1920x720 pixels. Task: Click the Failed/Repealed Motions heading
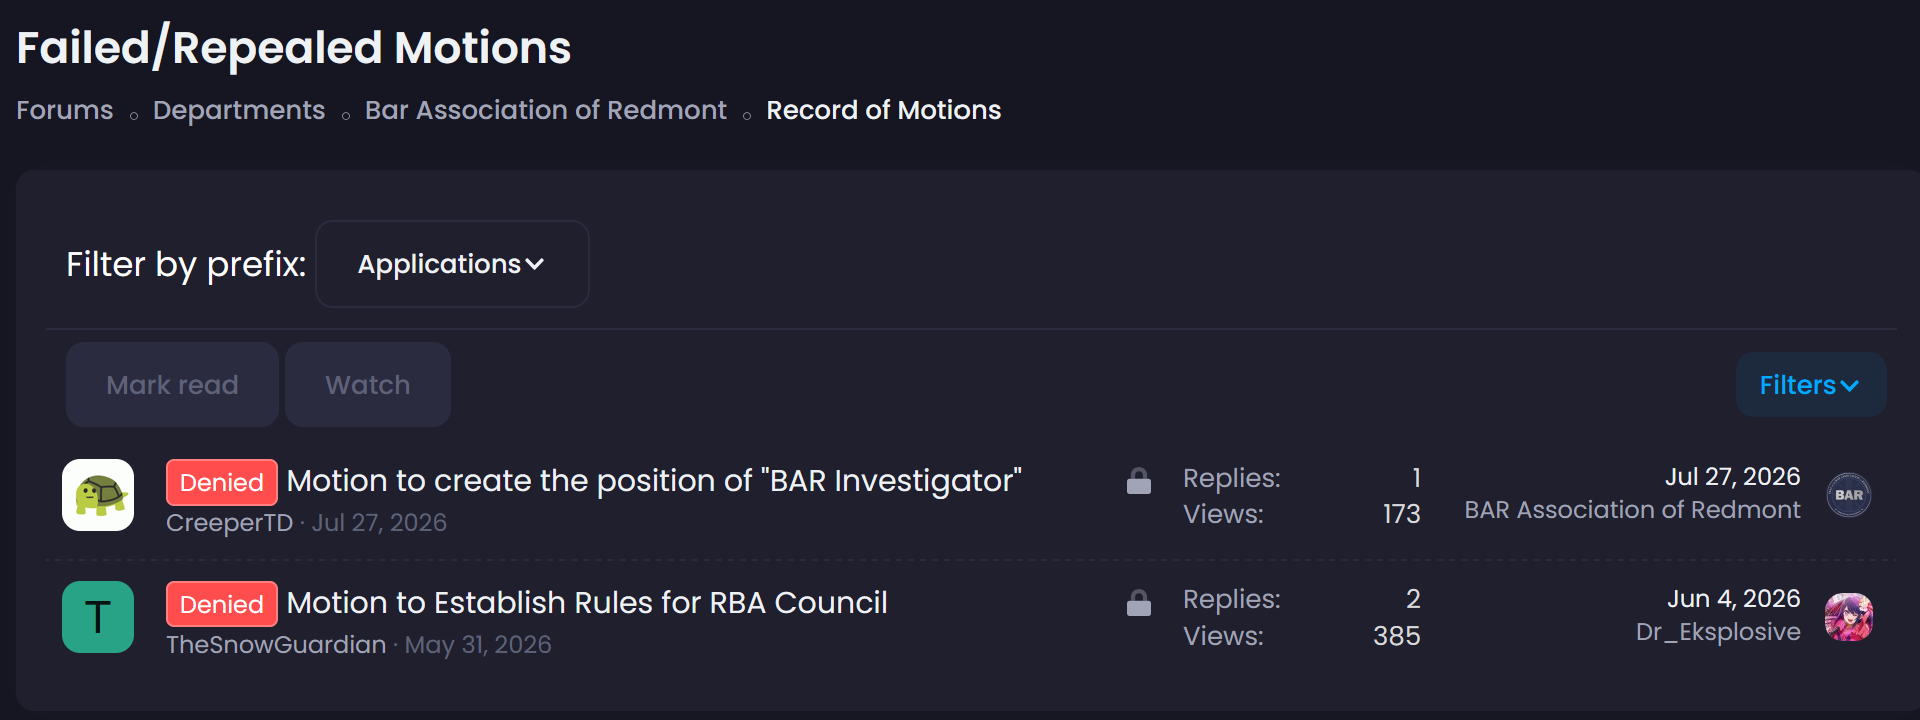[x=294, y=48]
